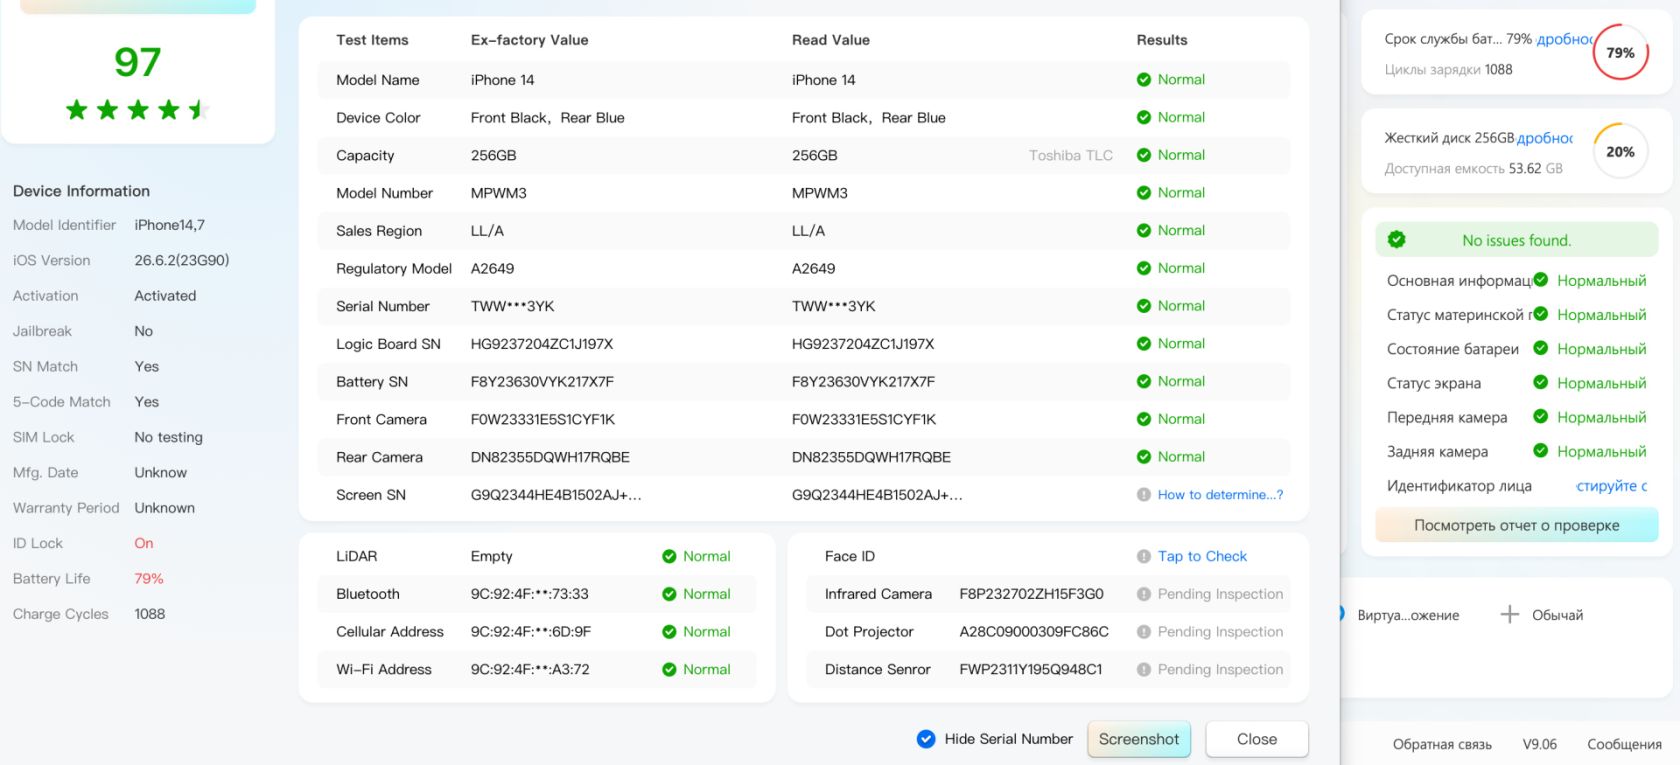Viewport: 1680px width, 765px height.
Task: Click the 79% battery life ring gauge
Action: (x=1620, y=53)
